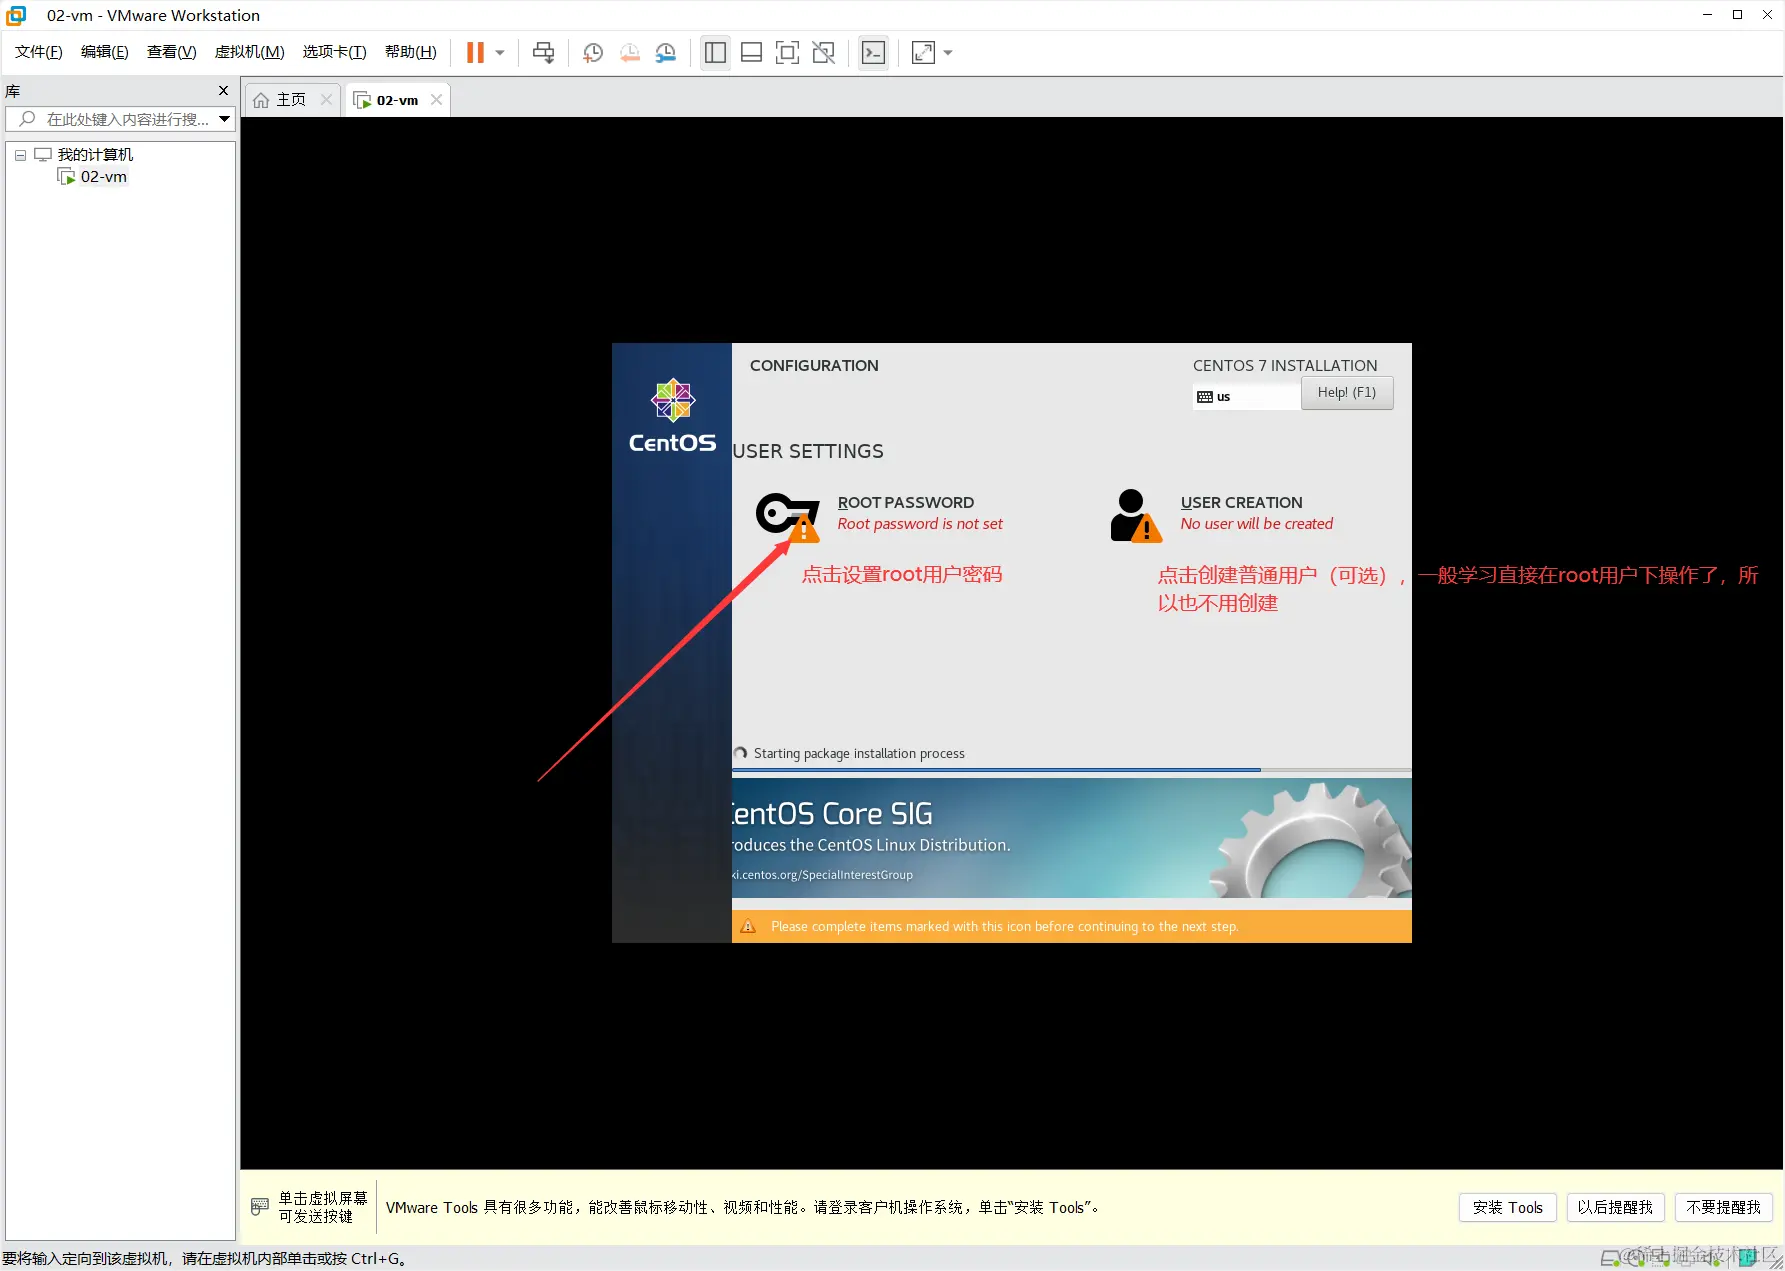Close the 02-vm tab
Viewport: 1785px width, 1271px height.
436,100
